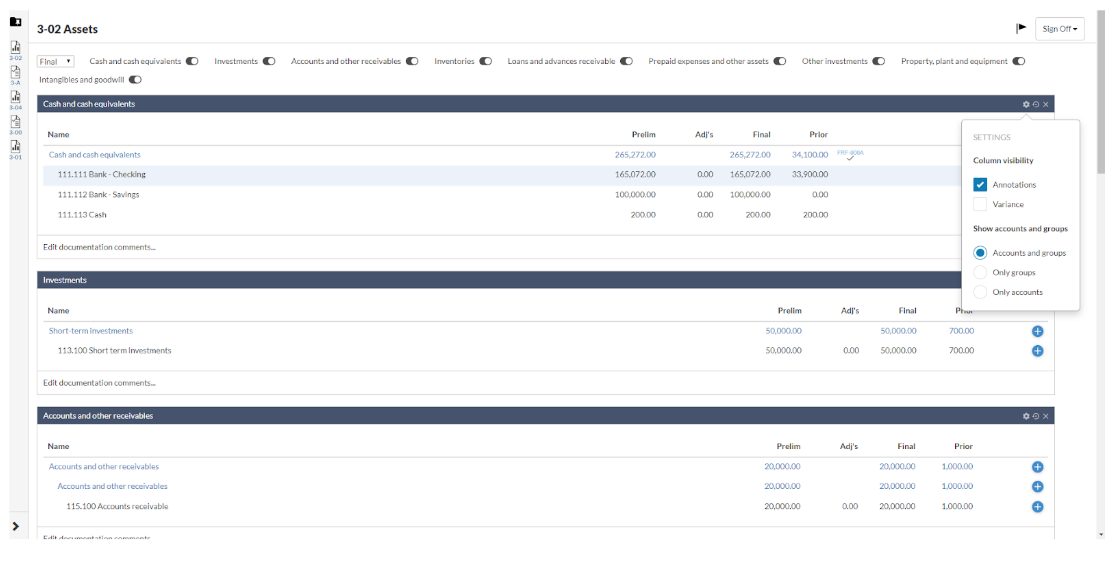The height and width of the screenshot is (564, 1116).
Task: Click plus icon on Short-term investments row
Action: 1037,331
